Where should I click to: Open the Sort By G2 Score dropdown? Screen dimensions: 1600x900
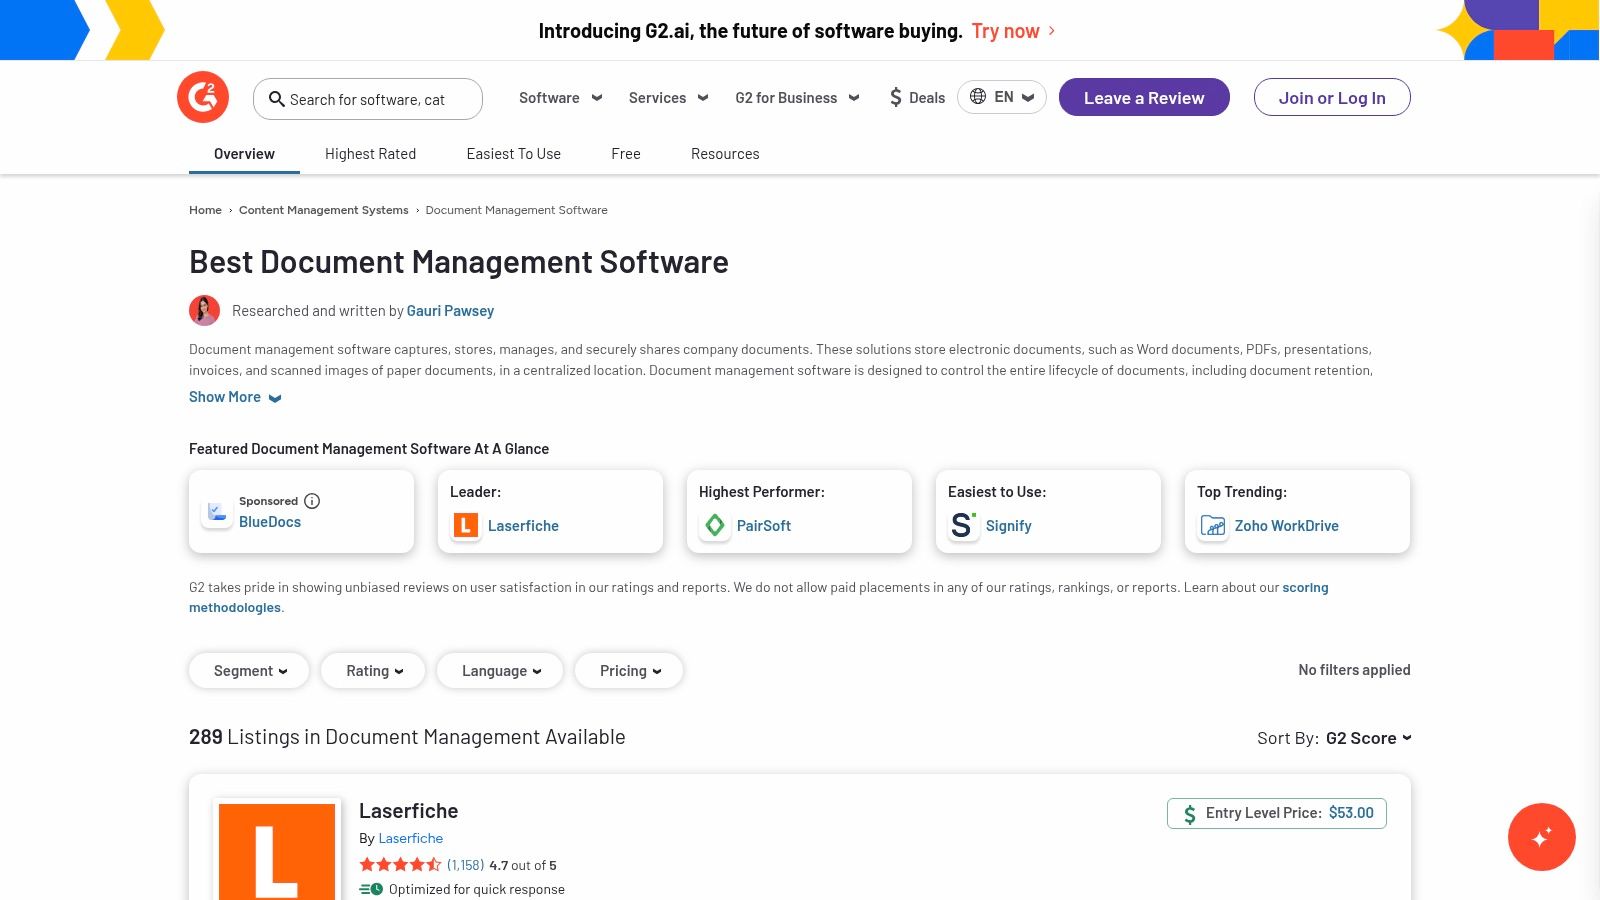[1368, 738]
